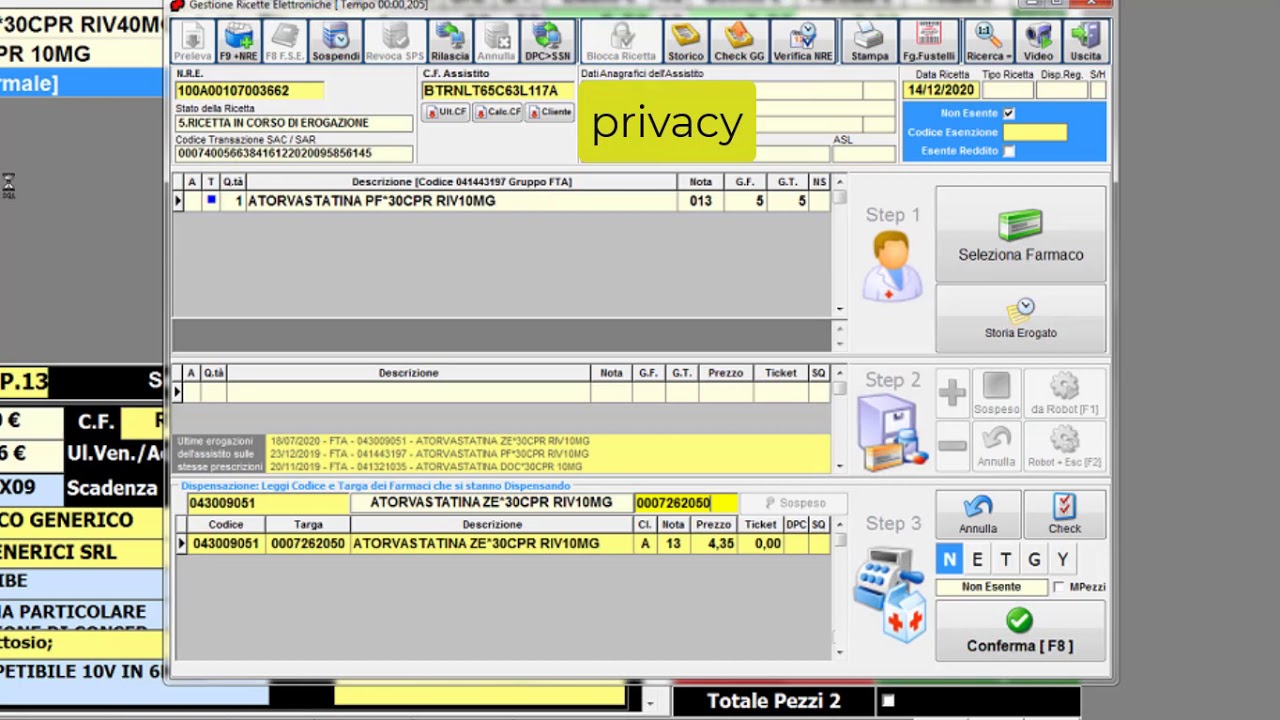
Task: Toggle the Esente Reddito checkbox
Action: (x=1009, y=151)
